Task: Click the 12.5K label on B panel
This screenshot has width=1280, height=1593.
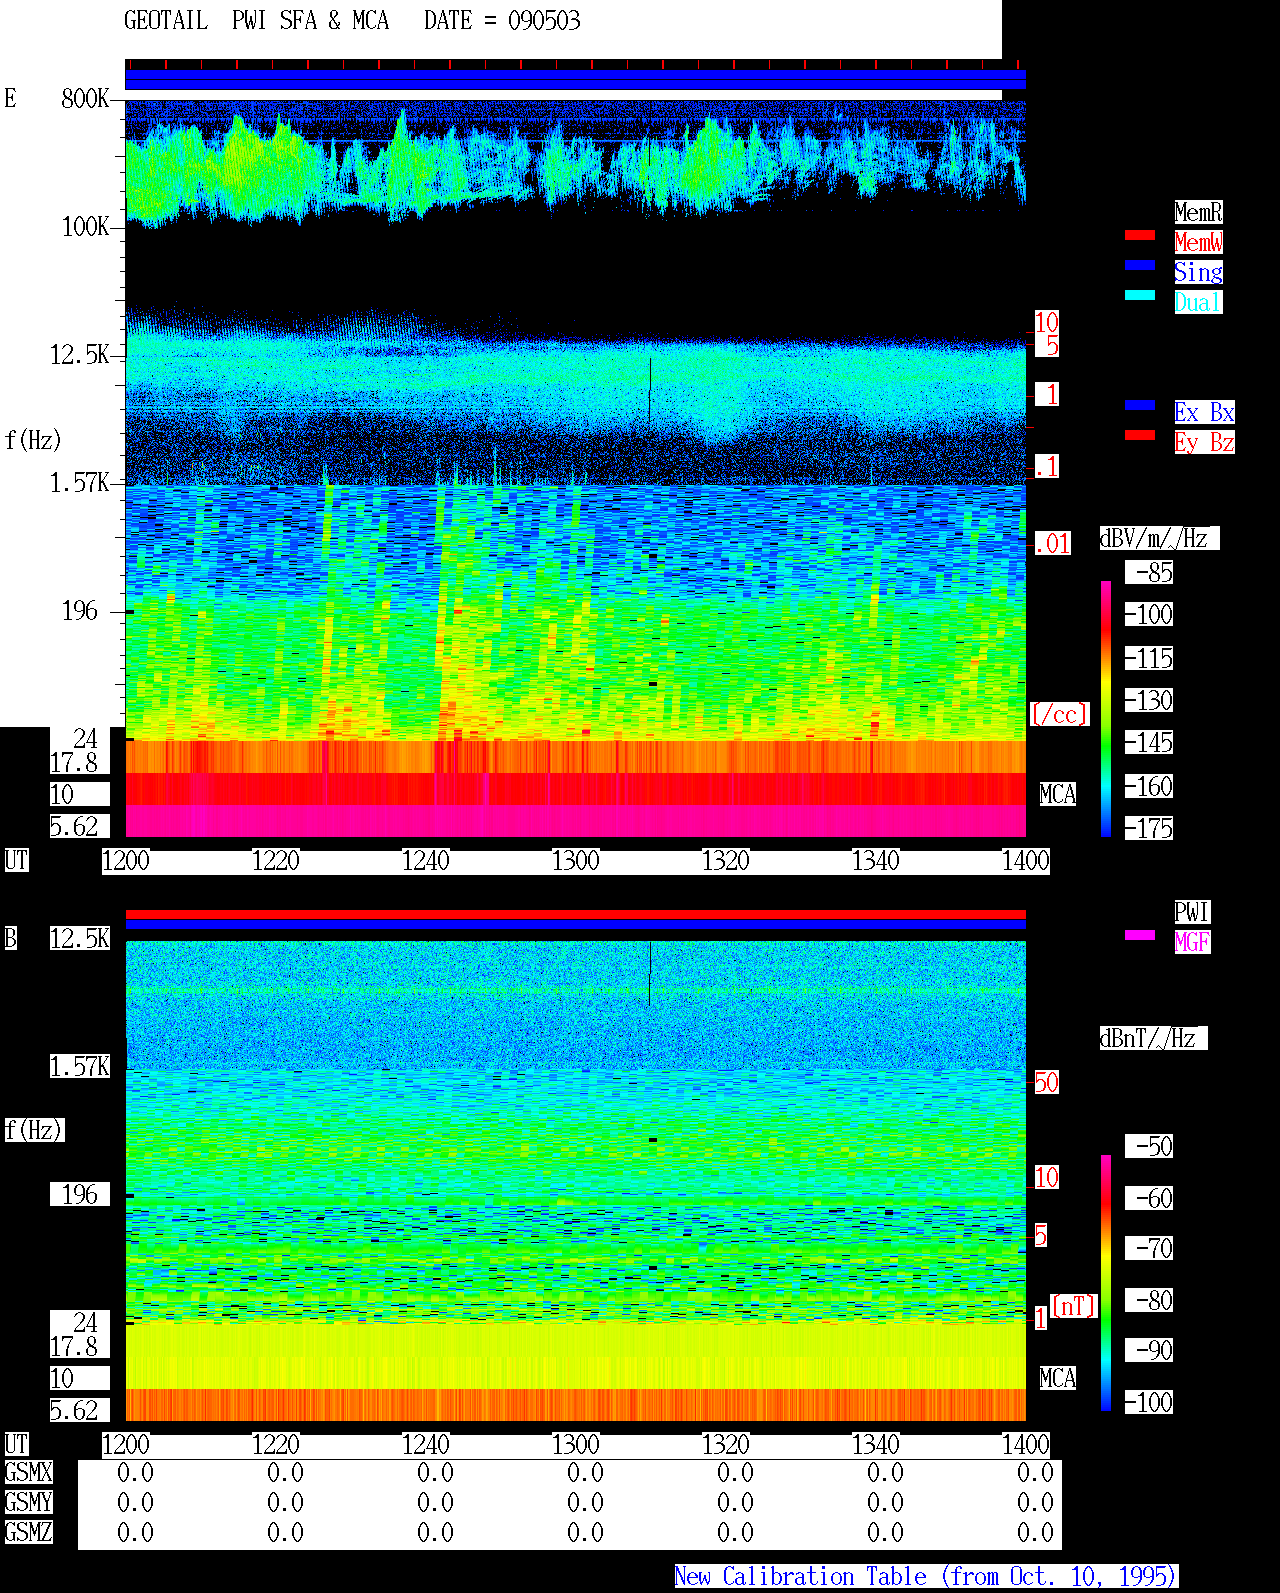Action: point(80,939)
